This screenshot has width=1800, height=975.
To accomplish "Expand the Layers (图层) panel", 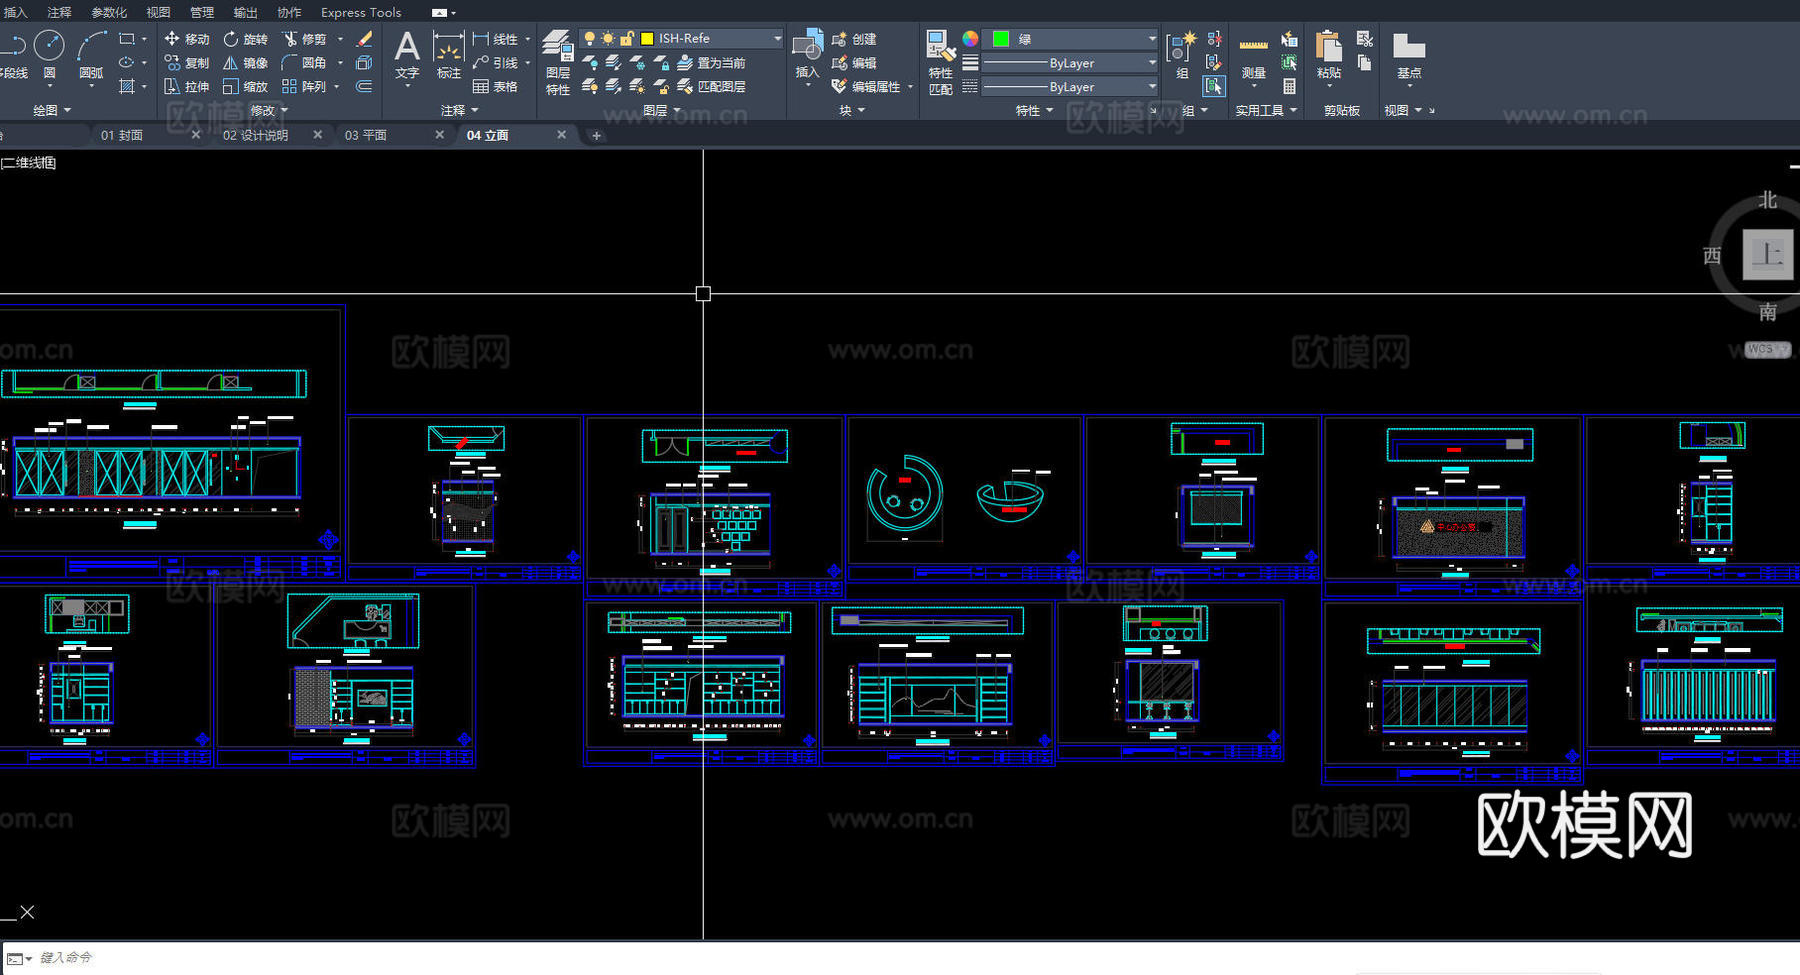I will point(662,110).
